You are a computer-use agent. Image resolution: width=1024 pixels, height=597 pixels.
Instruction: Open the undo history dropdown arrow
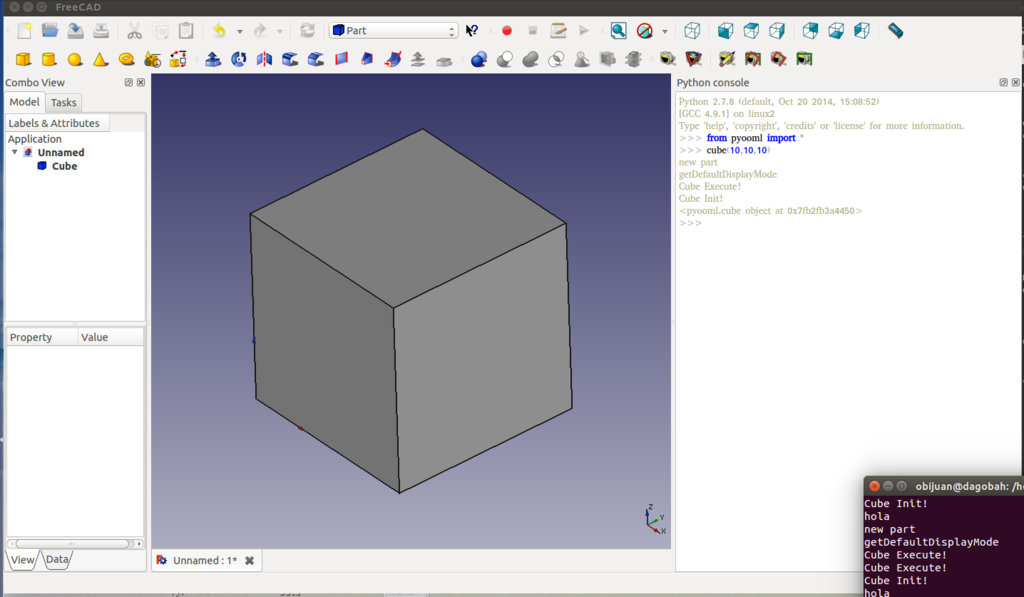pos(240,31)
